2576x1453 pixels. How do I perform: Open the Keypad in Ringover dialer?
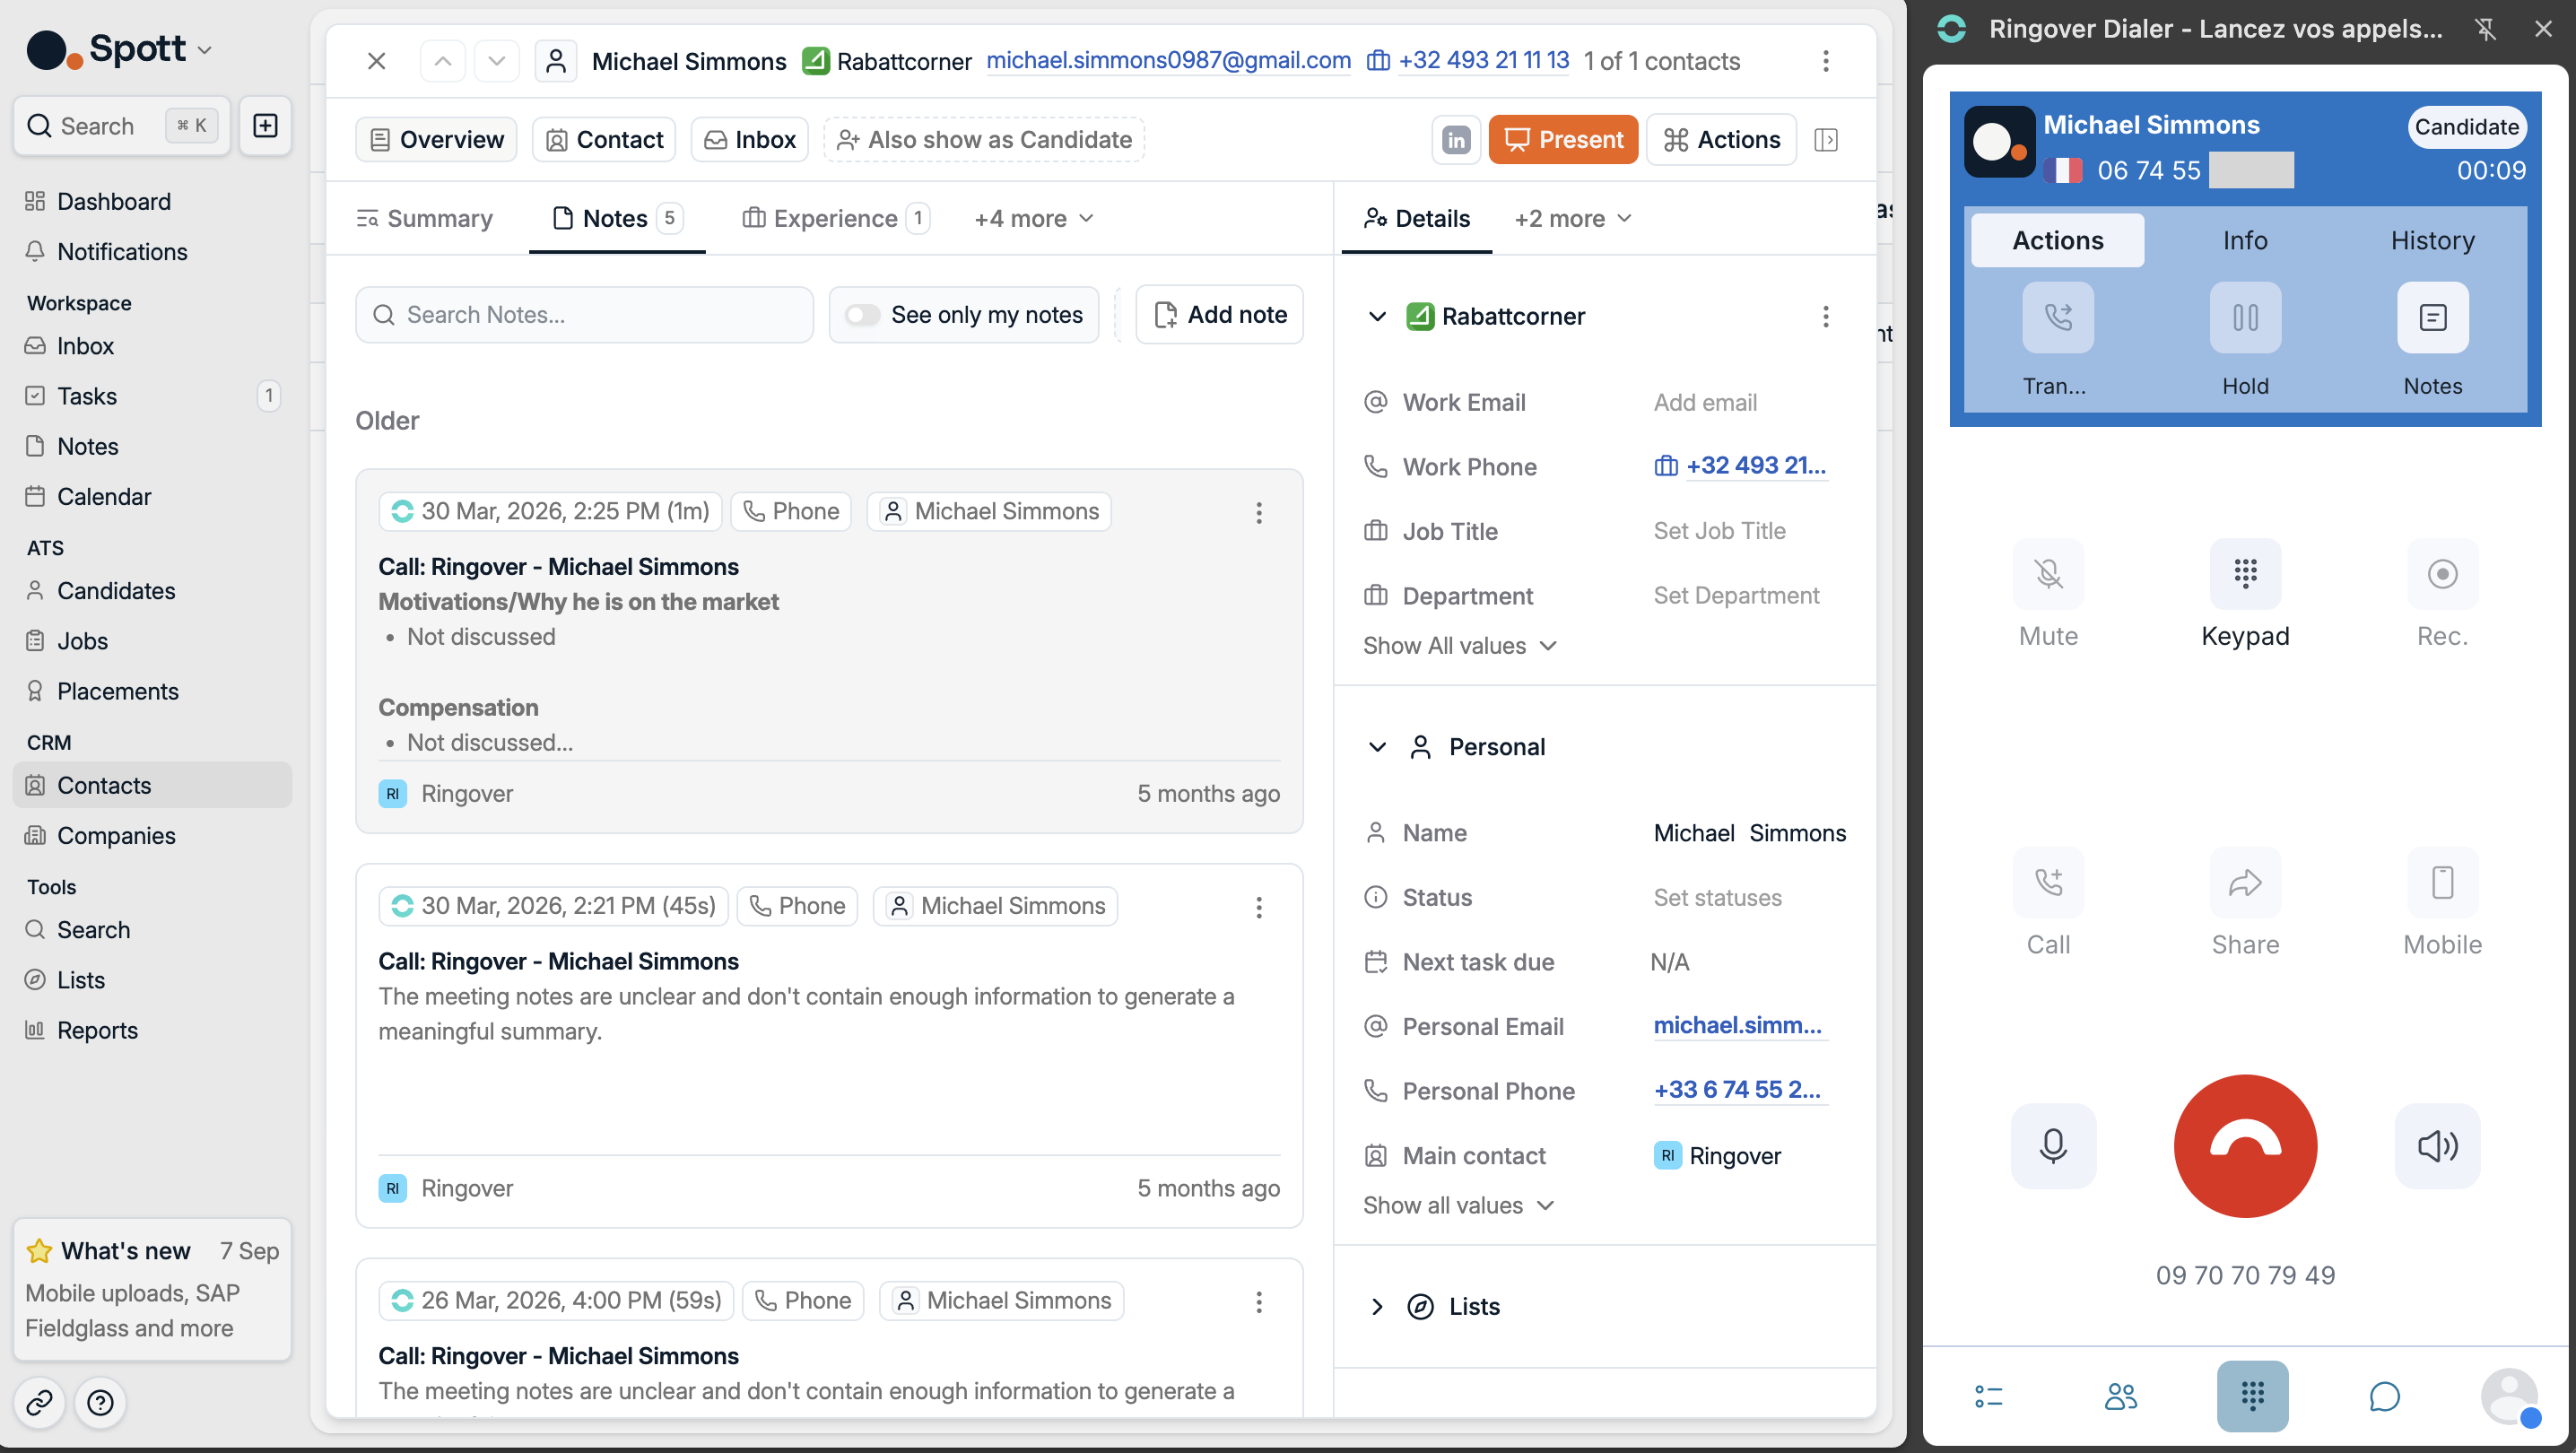(x=2245, y=574)
